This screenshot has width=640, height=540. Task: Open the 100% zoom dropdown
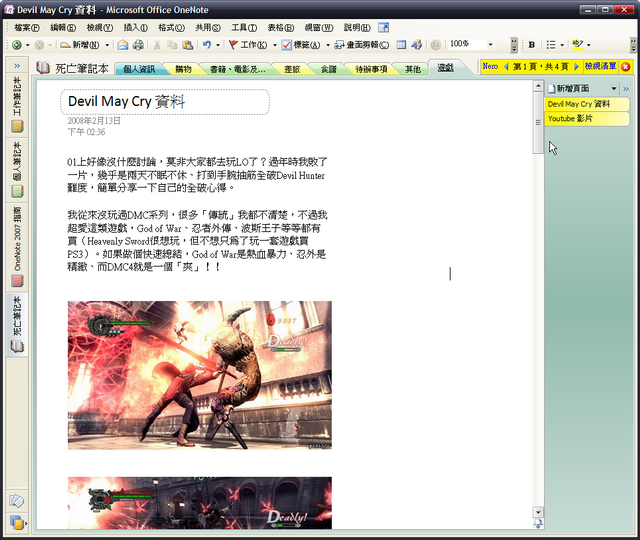490,44
